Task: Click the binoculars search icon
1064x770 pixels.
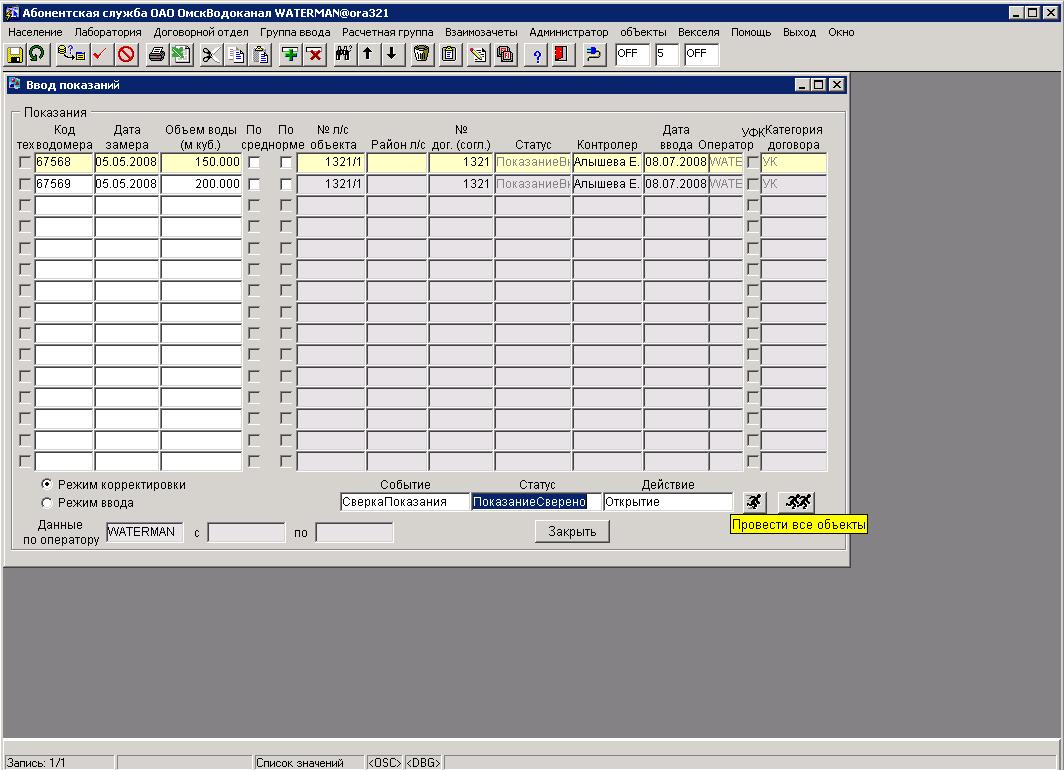Action: [x=343, y=54]
